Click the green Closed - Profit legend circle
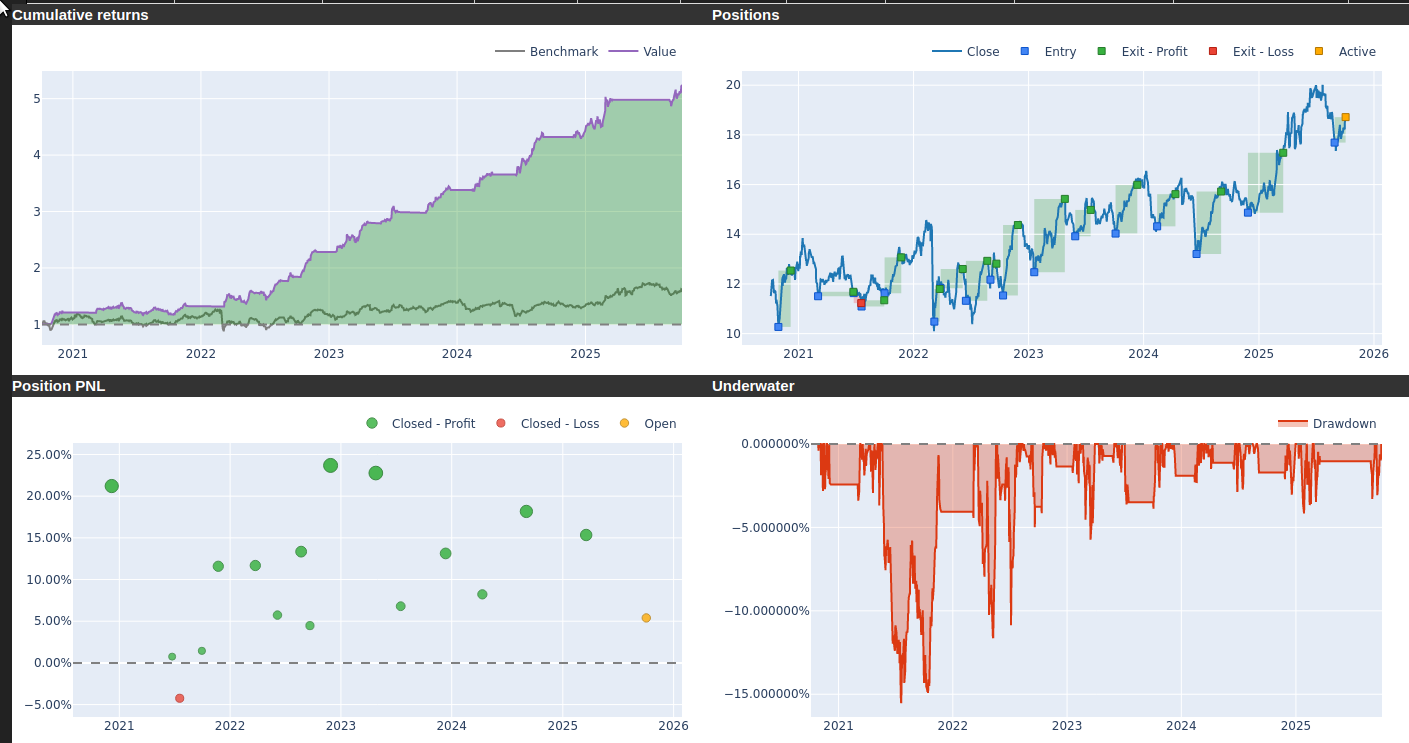The height and width of the screenshot is (743, 1409). point(372,424)
